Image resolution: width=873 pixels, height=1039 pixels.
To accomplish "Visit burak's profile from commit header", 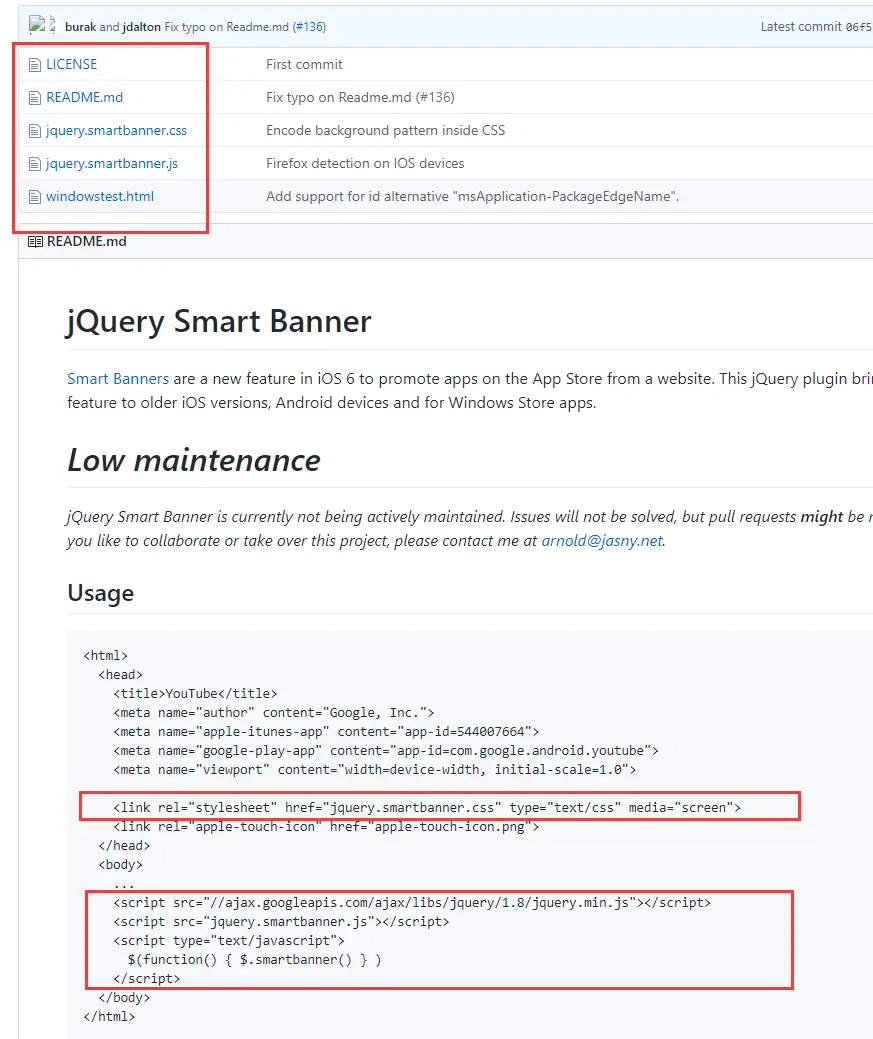I will (x=80, y=27).
